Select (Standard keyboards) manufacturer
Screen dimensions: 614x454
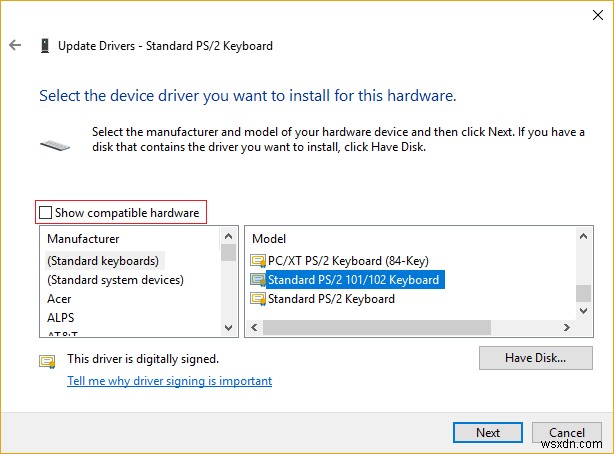(103, 260)
